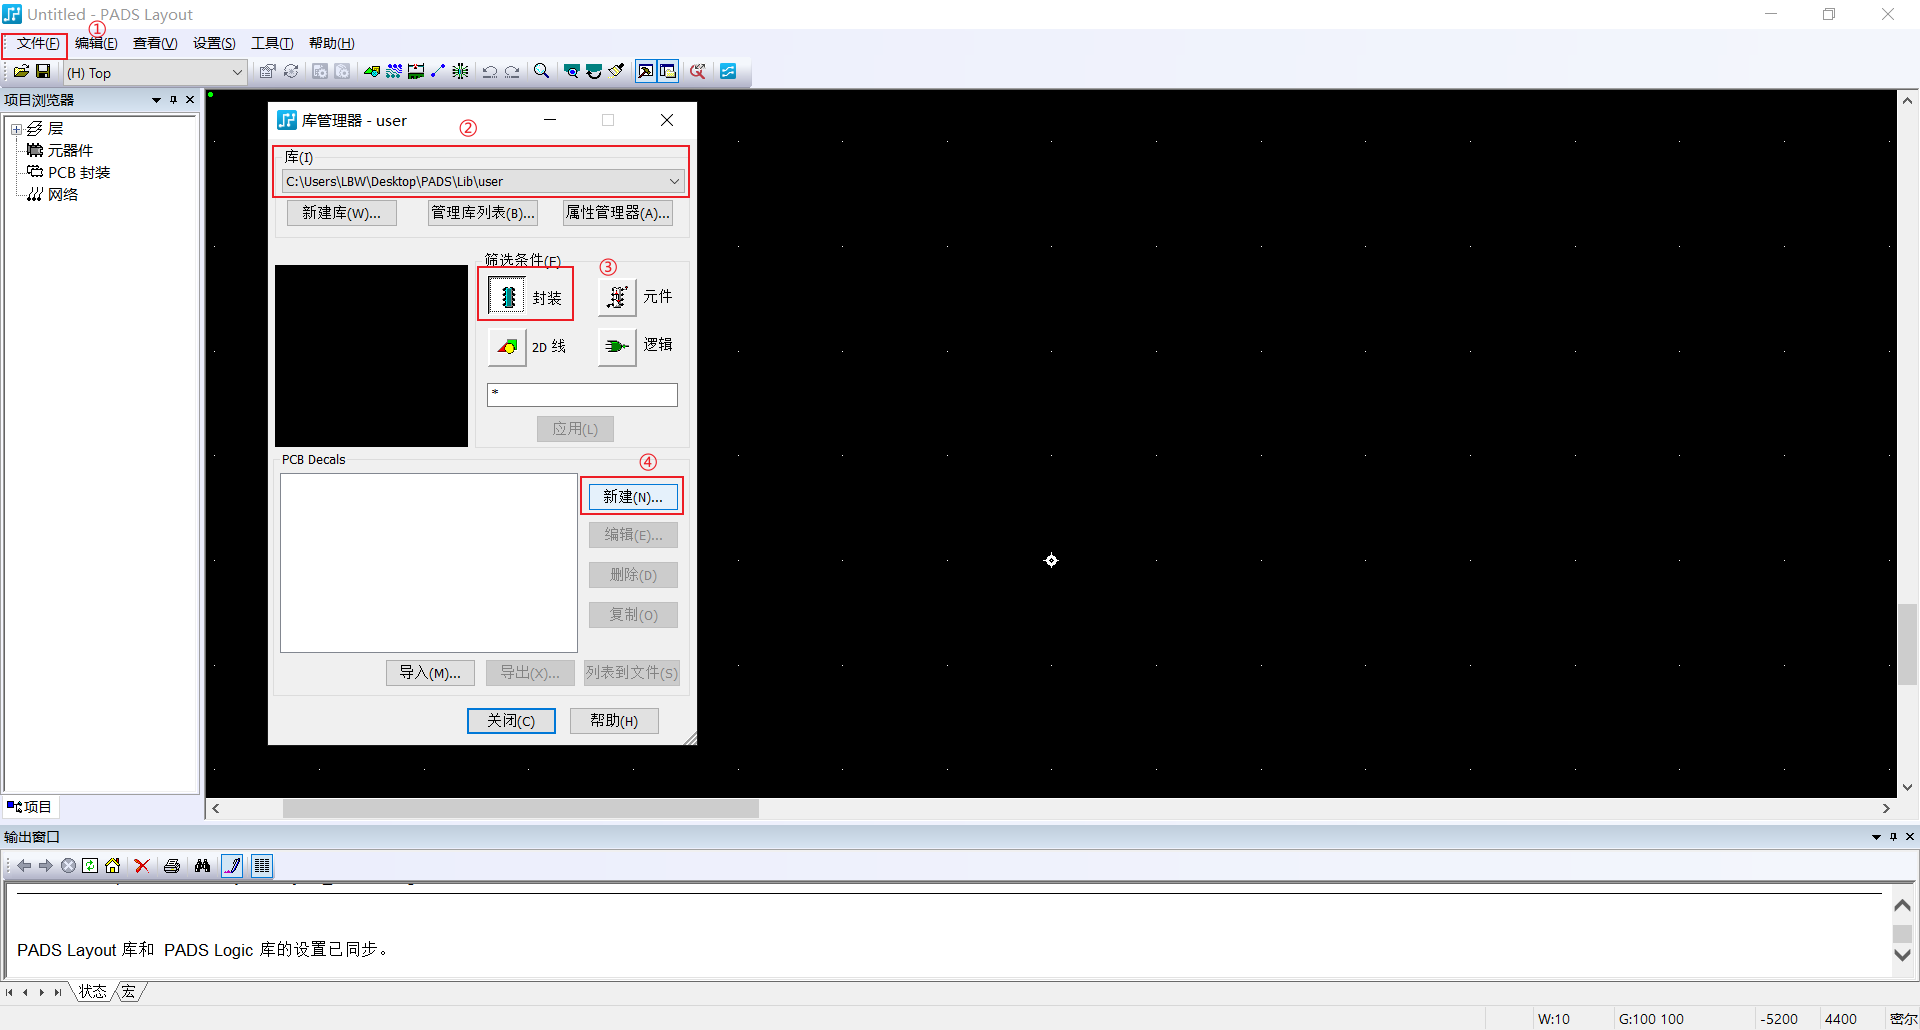Activate the Zoom magnifier tool
The image size is (1920, 1030).
541,71
